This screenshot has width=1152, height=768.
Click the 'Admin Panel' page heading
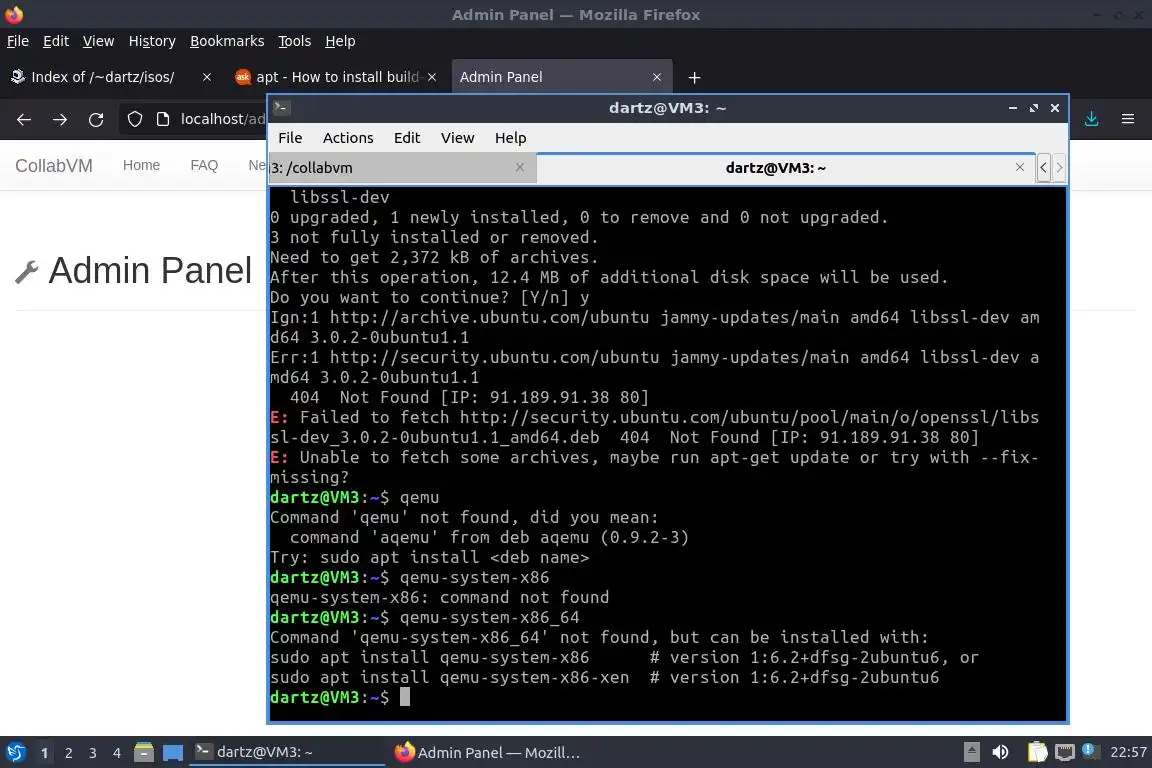click(150, 270)
